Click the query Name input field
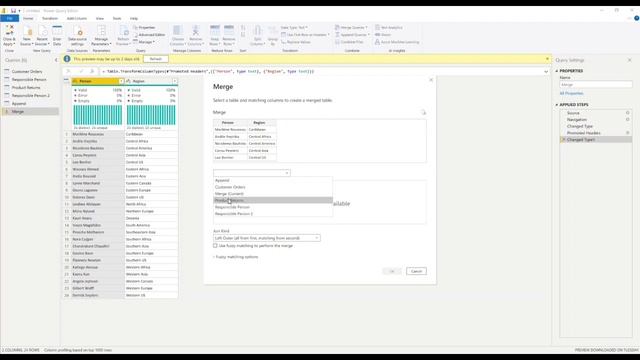 [596, 84]
